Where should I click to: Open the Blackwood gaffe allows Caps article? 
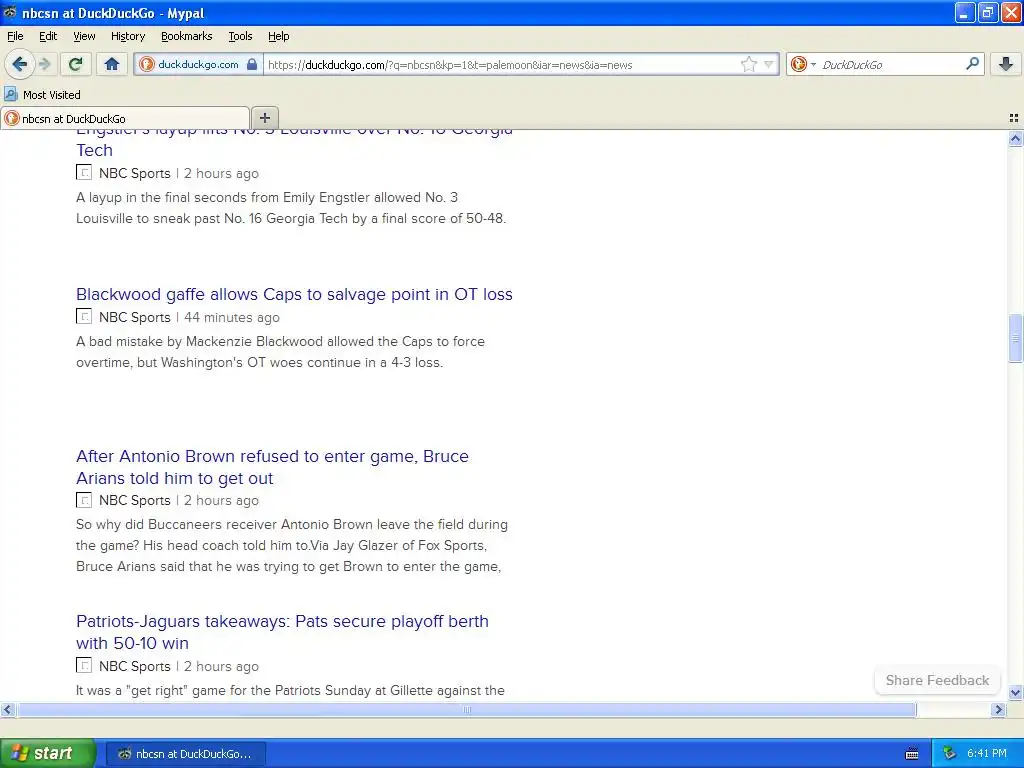point(294,295)
